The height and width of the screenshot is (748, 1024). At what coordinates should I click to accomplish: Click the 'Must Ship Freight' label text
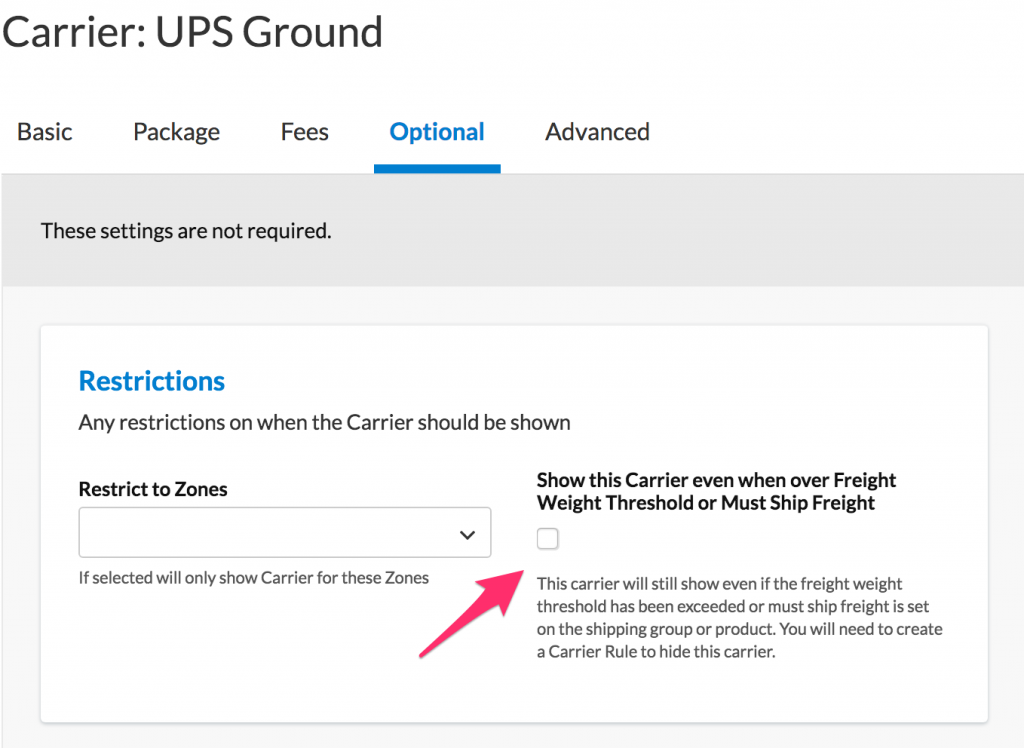(x=798, y=503)
